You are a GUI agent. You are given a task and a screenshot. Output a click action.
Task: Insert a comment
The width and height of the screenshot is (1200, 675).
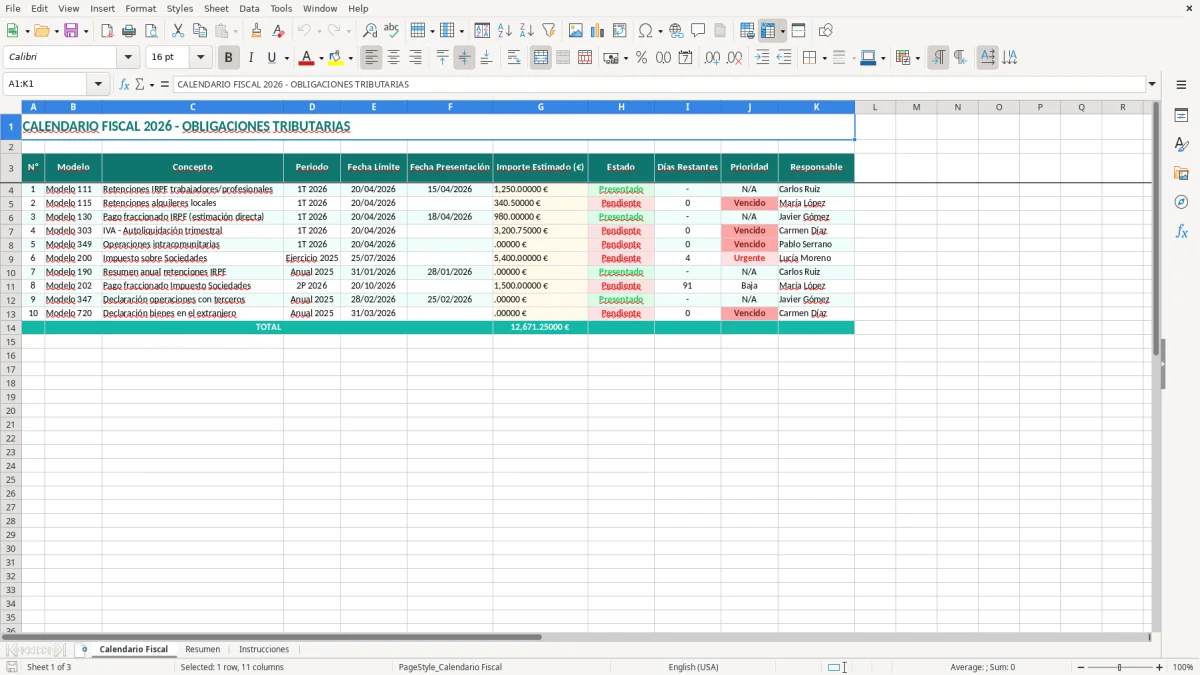(x=698, y=31)
